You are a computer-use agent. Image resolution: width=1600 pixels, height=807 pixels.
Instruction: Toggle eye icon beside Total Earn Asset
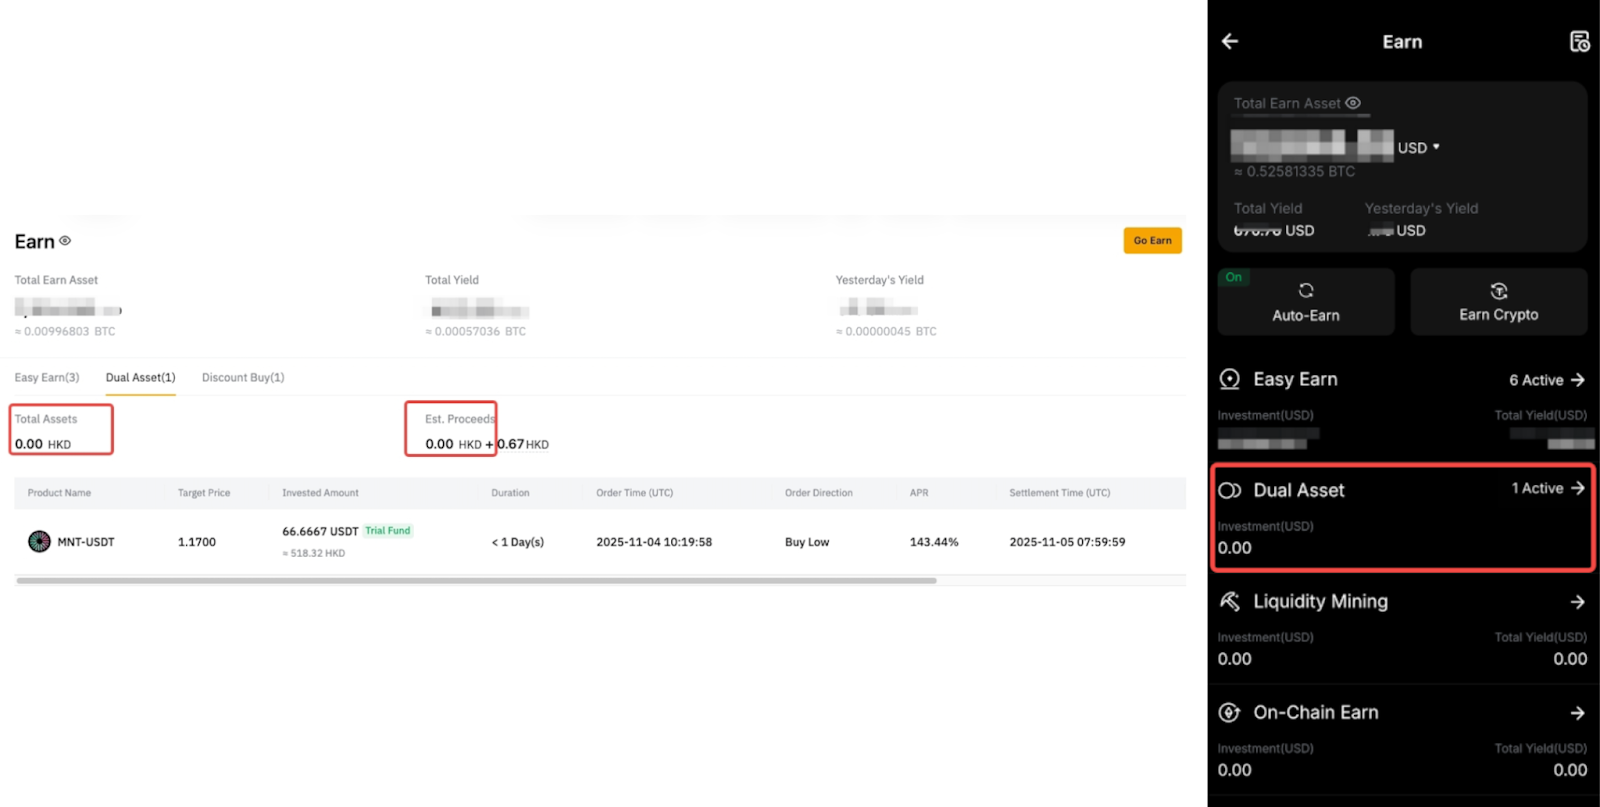(x=1353, y=103)
